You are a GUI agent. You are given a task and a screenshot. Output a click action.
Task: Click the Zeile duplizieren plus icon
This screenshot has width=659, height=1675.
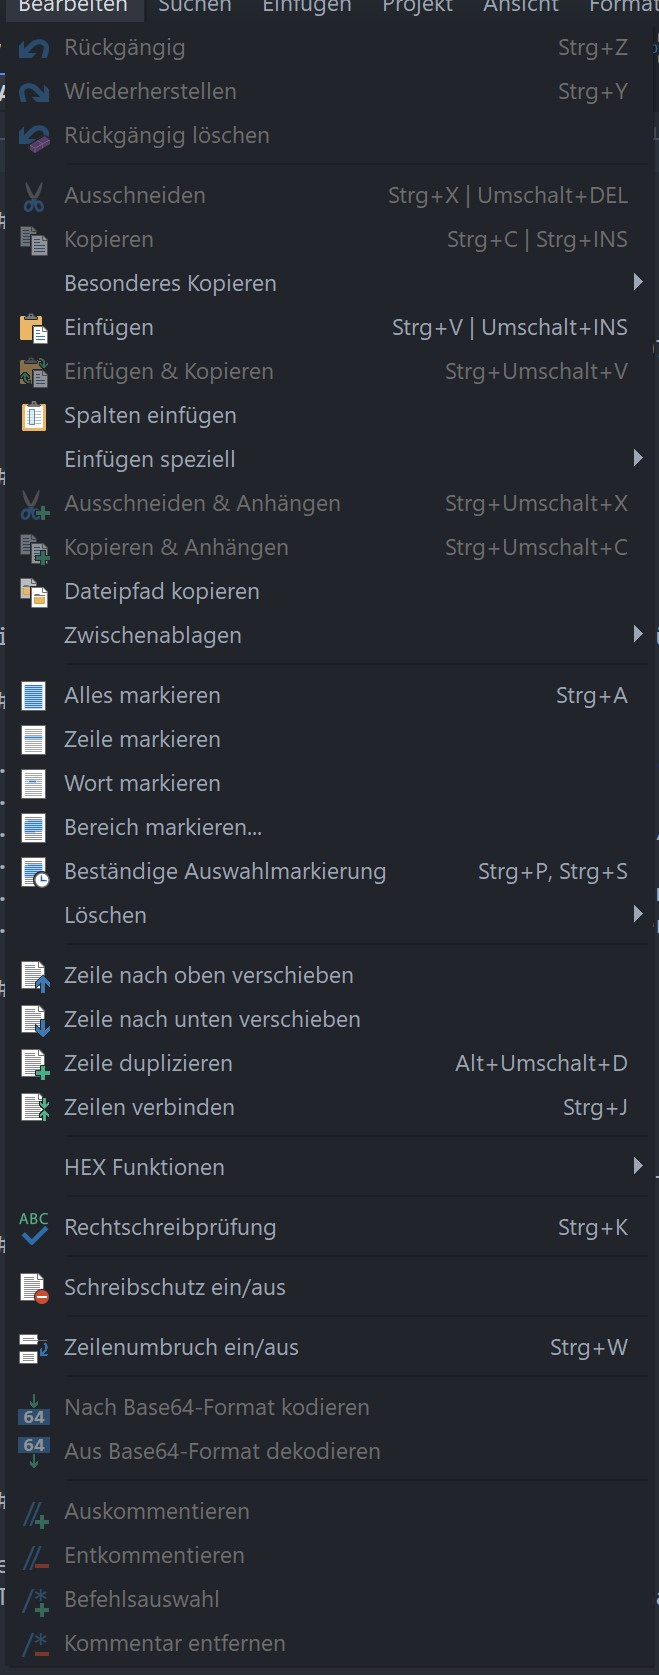(35, 1064)
